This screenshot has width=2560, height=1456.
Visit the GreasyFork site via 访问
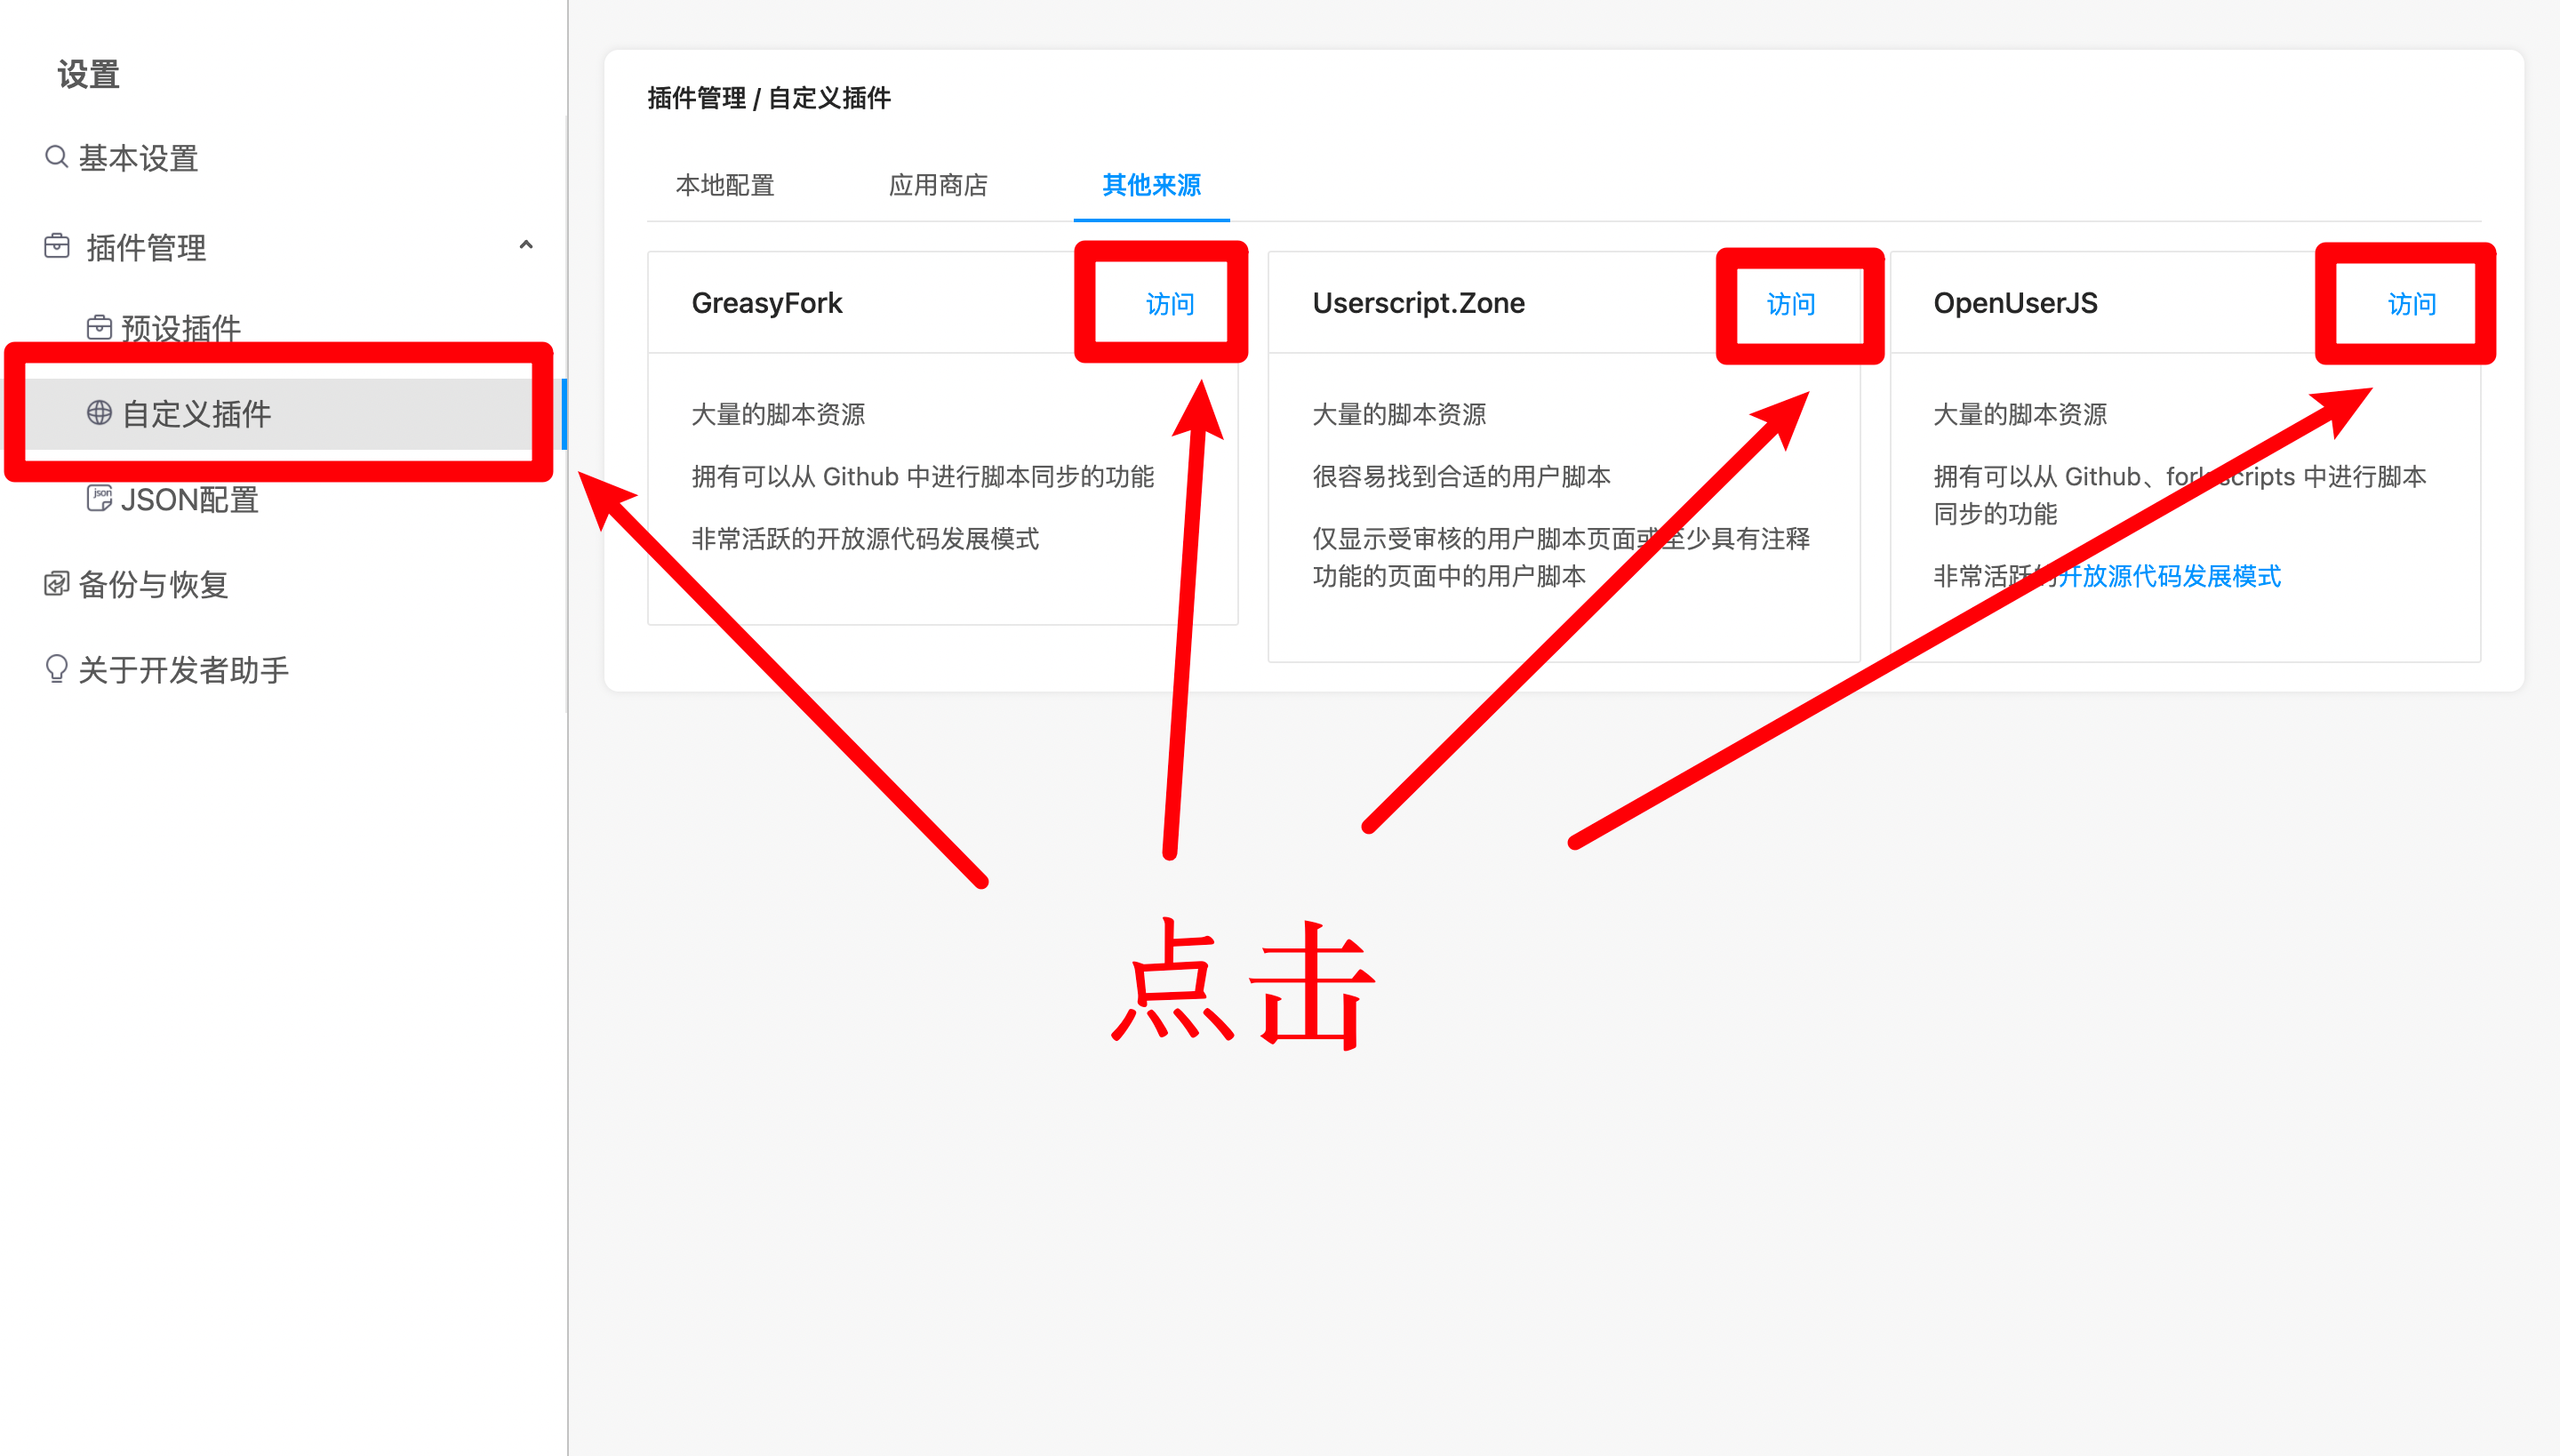[x=1169, y=303]
